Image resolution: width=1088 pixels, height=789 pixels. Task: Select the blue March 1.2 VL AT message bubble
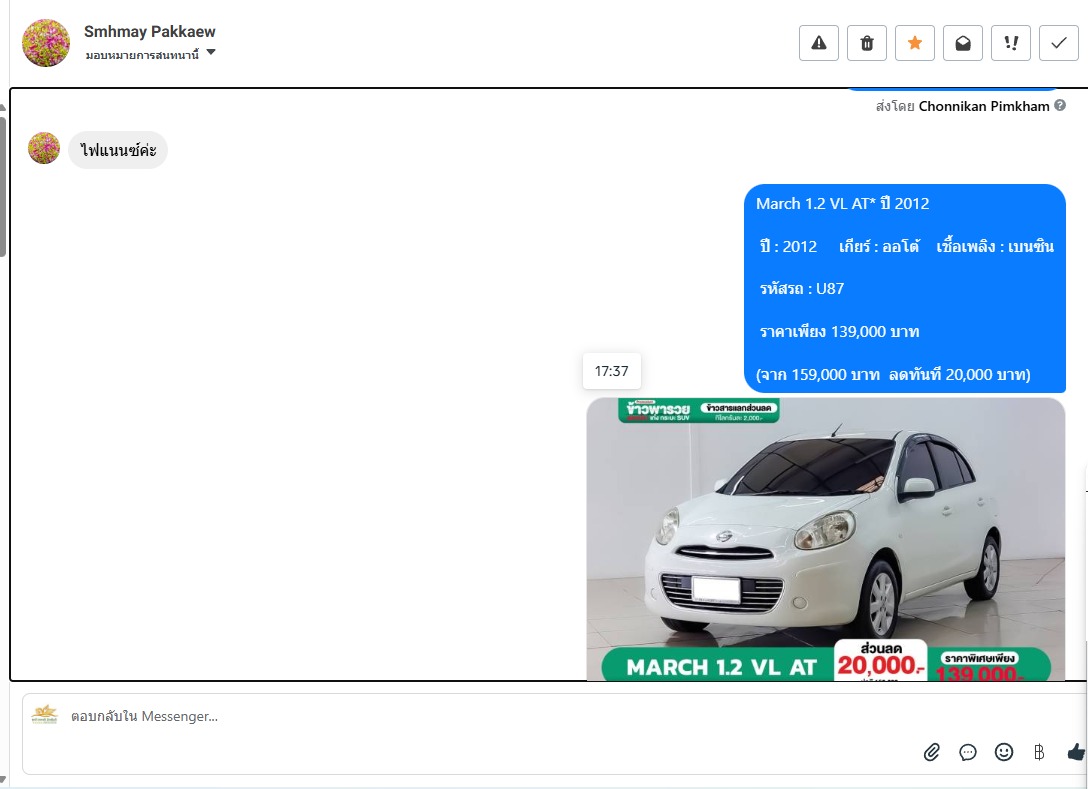click(x=905, y=289)
